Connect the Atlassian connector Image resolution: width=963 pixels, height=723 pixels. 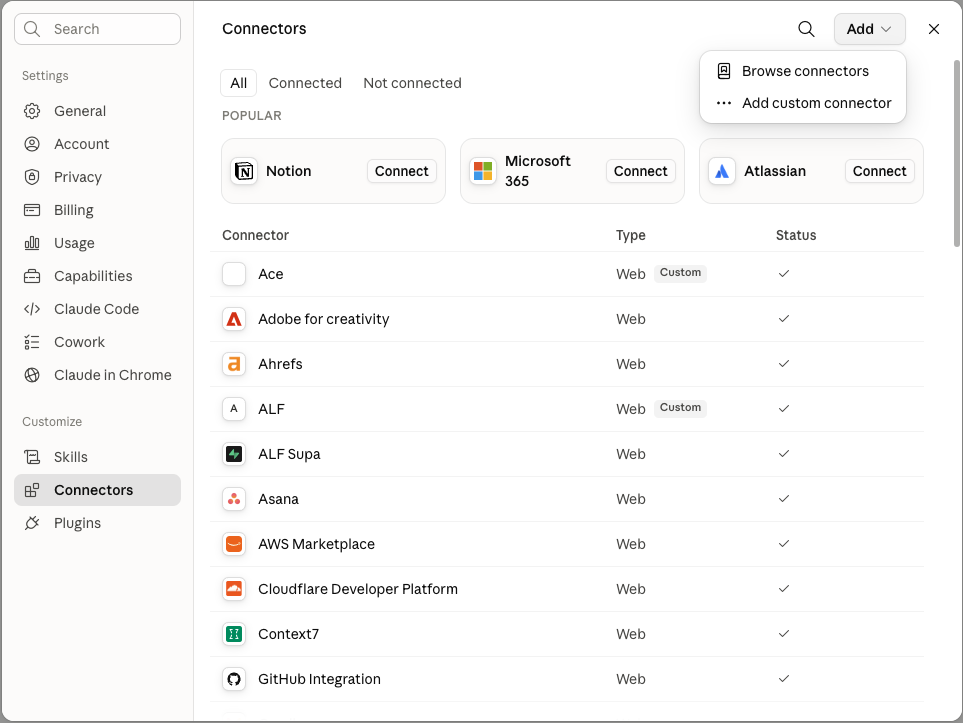(x=879, y=171)
